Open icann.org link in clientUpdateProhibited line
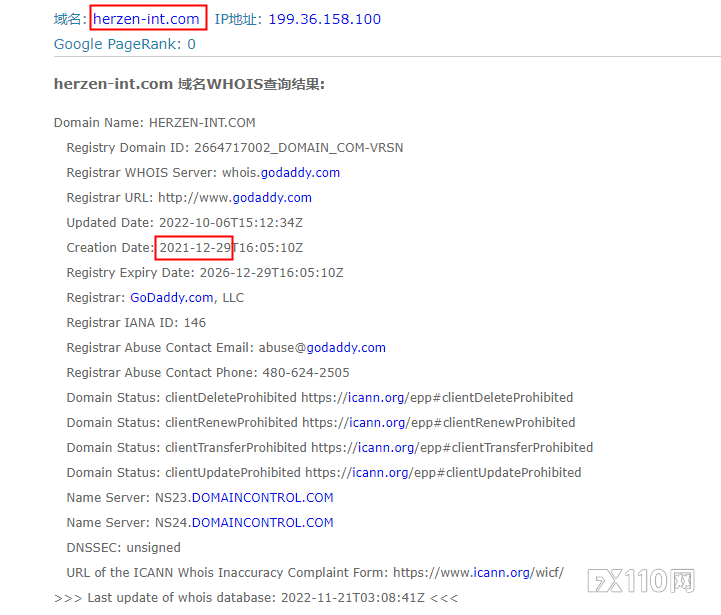 click(380, 472)
